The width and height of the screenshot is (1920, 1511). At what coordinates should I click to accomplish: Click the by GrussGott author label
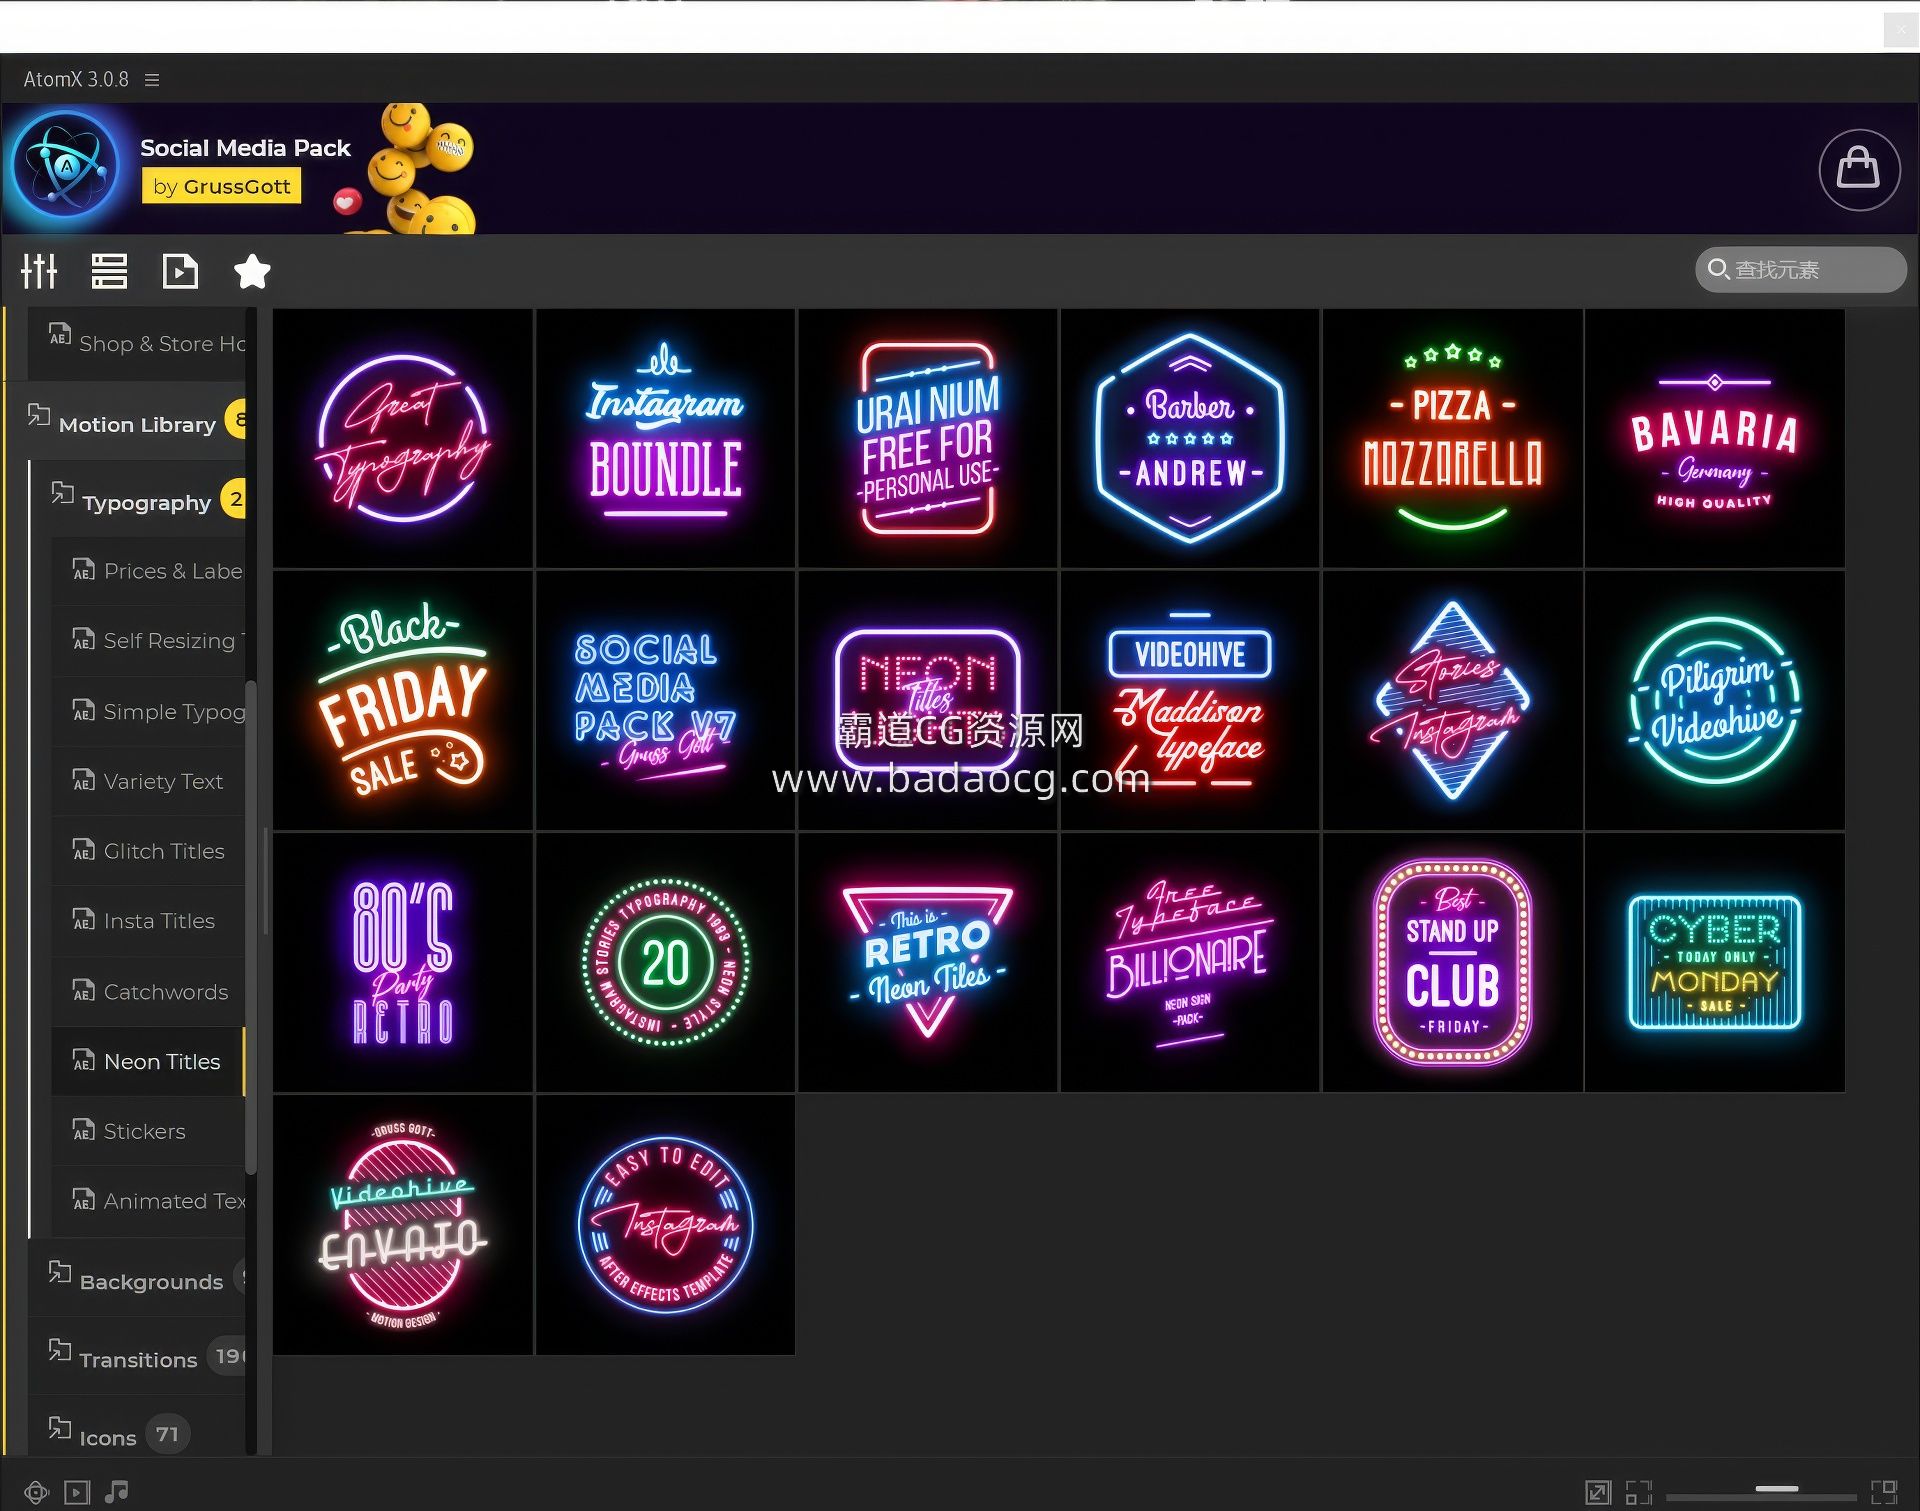pyautogui.click(x=222, y=186)
